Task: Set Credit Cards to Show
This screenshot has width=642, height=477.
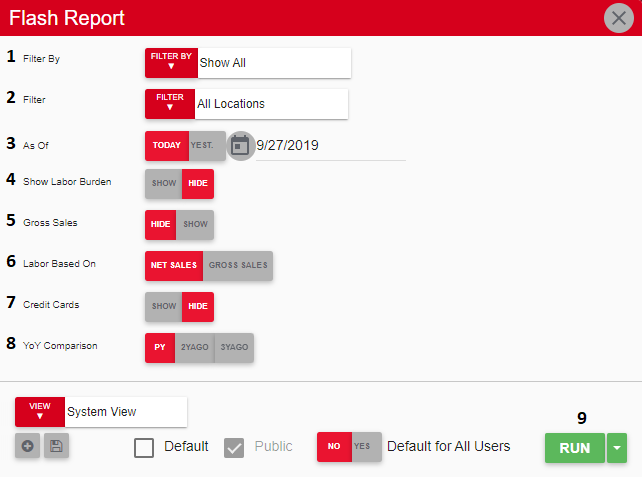Action: [163, 307]
